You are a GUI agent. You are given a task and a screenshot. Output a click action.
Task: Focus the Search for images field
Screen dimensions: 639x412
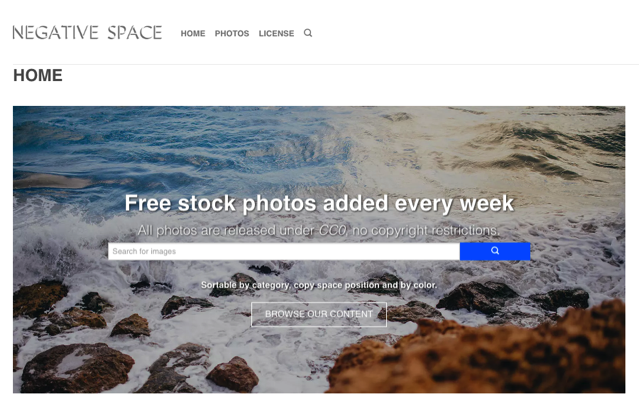click(284, 251)
